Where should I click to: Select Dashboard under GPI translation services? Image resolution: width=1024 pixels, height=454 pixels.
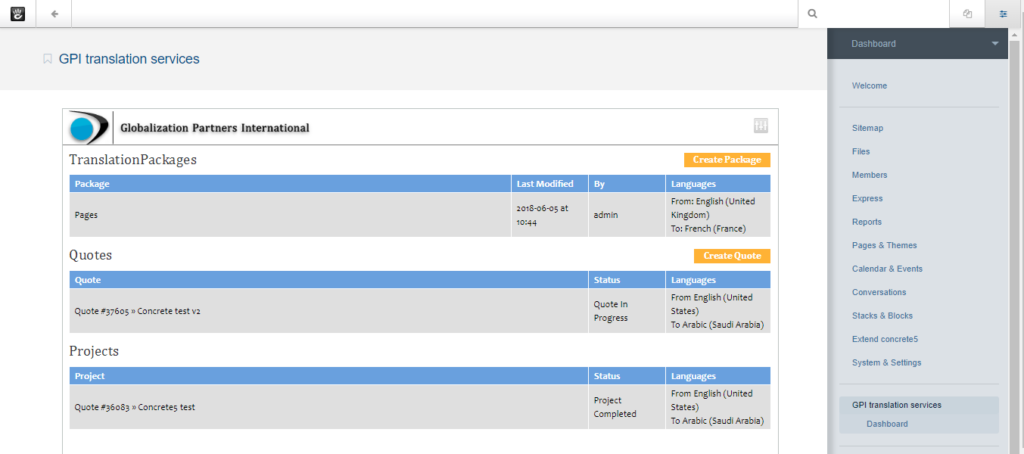[887, 424]
